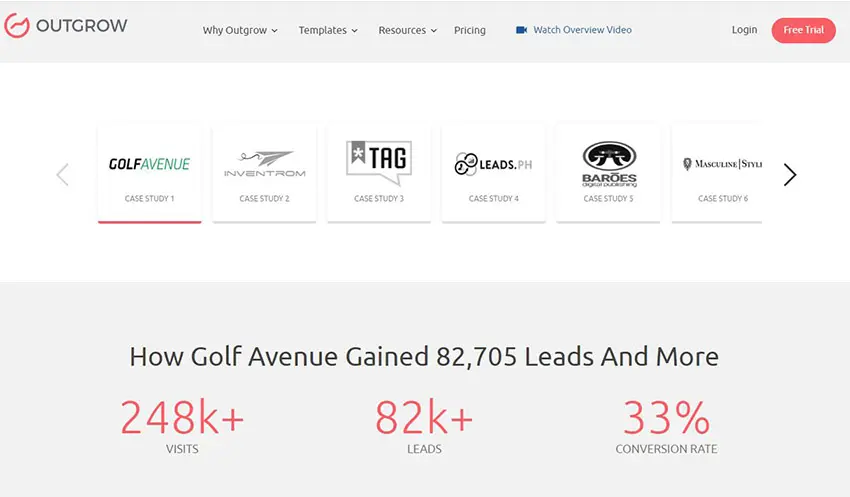The width and height of the screenshot is (850, 497).
Task: Click the Golf Avenue 82,705 leads heading
Action: [x=424, y=357]
